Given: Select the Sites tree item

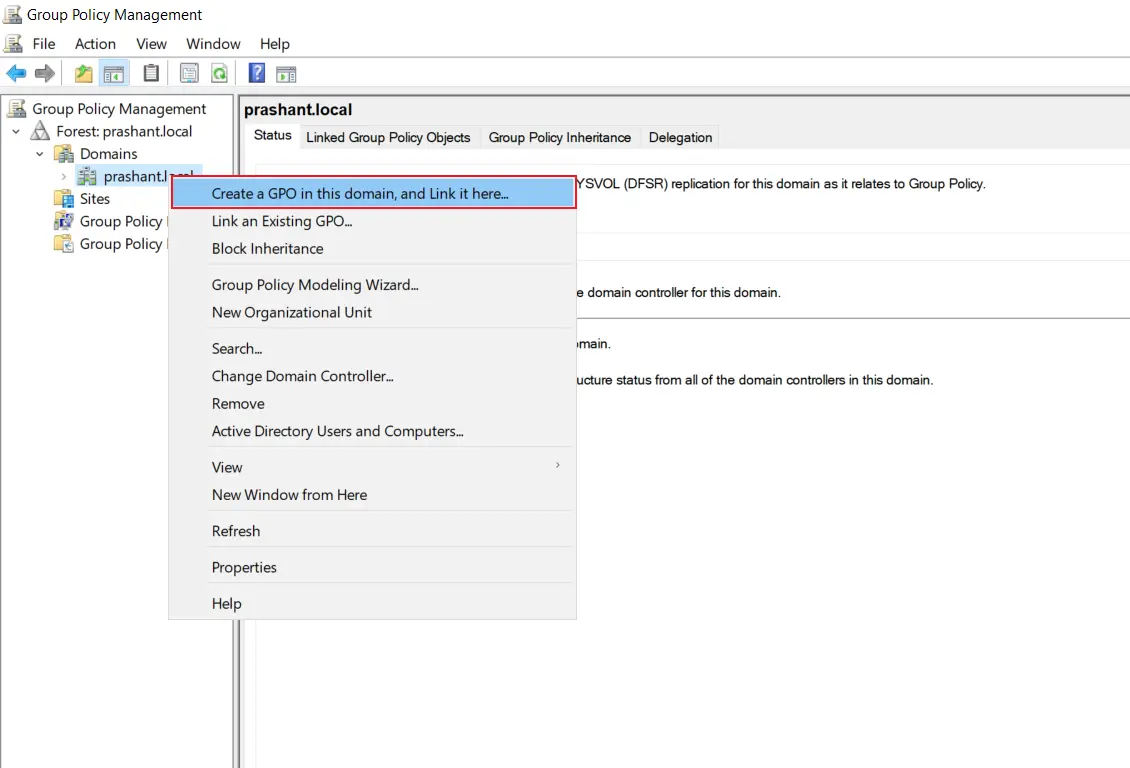Looking at the screenshot, I should click(x=94, y=198).
